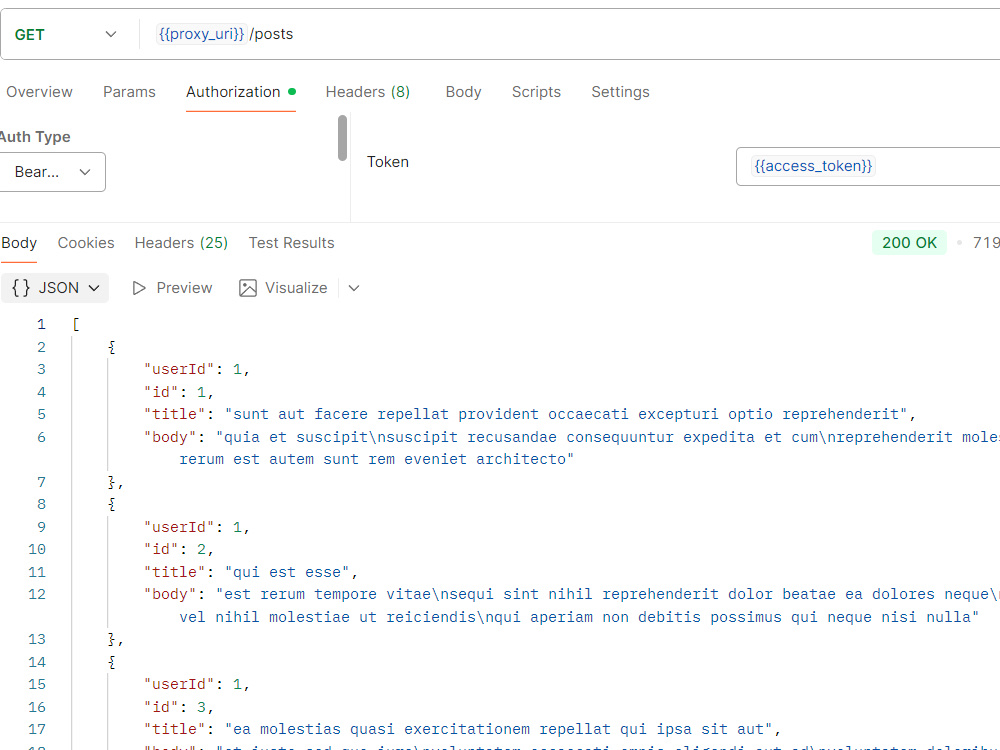This screenshot has width=1000, height=750.
Task: Click the {{proxy_uri}} variable in URL
Action: pos(202,34)
